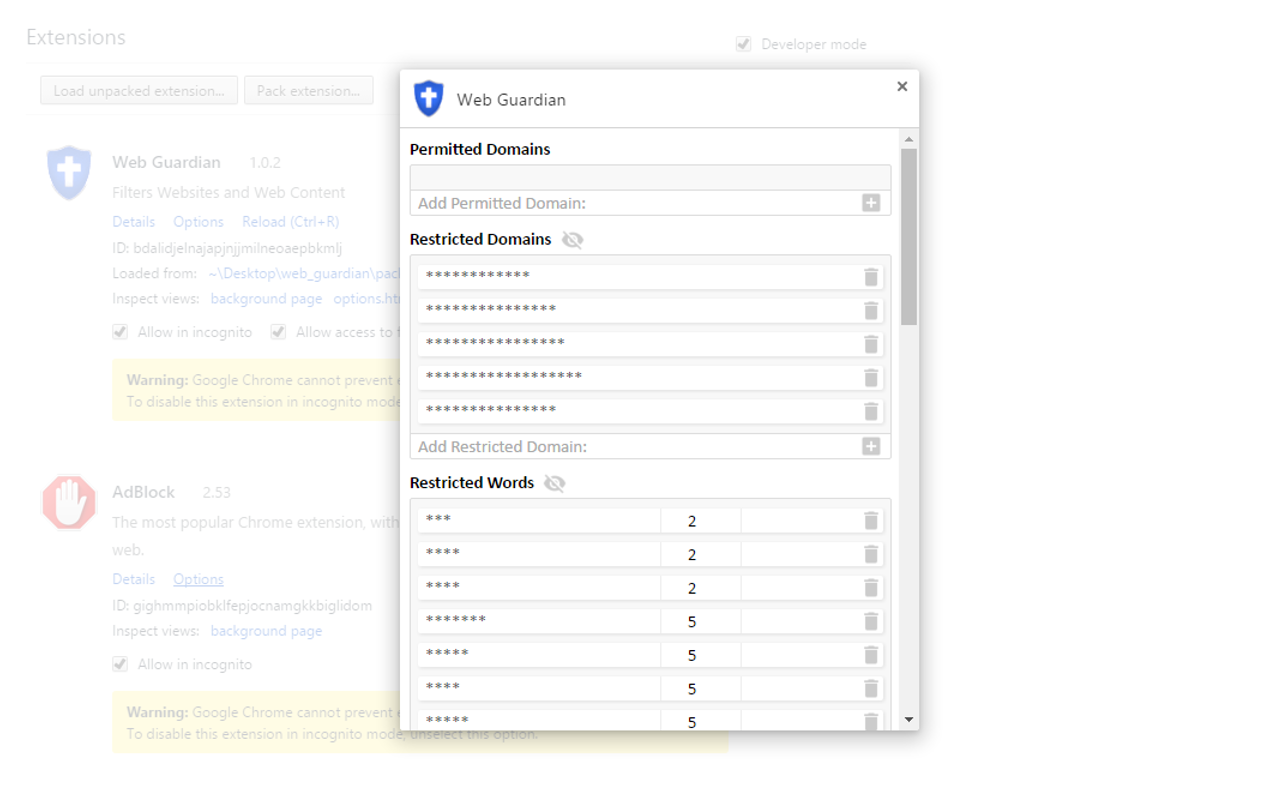Click the dialog scrollbar up arrow
Screen dimensions: 1280x800
[908, 139]
